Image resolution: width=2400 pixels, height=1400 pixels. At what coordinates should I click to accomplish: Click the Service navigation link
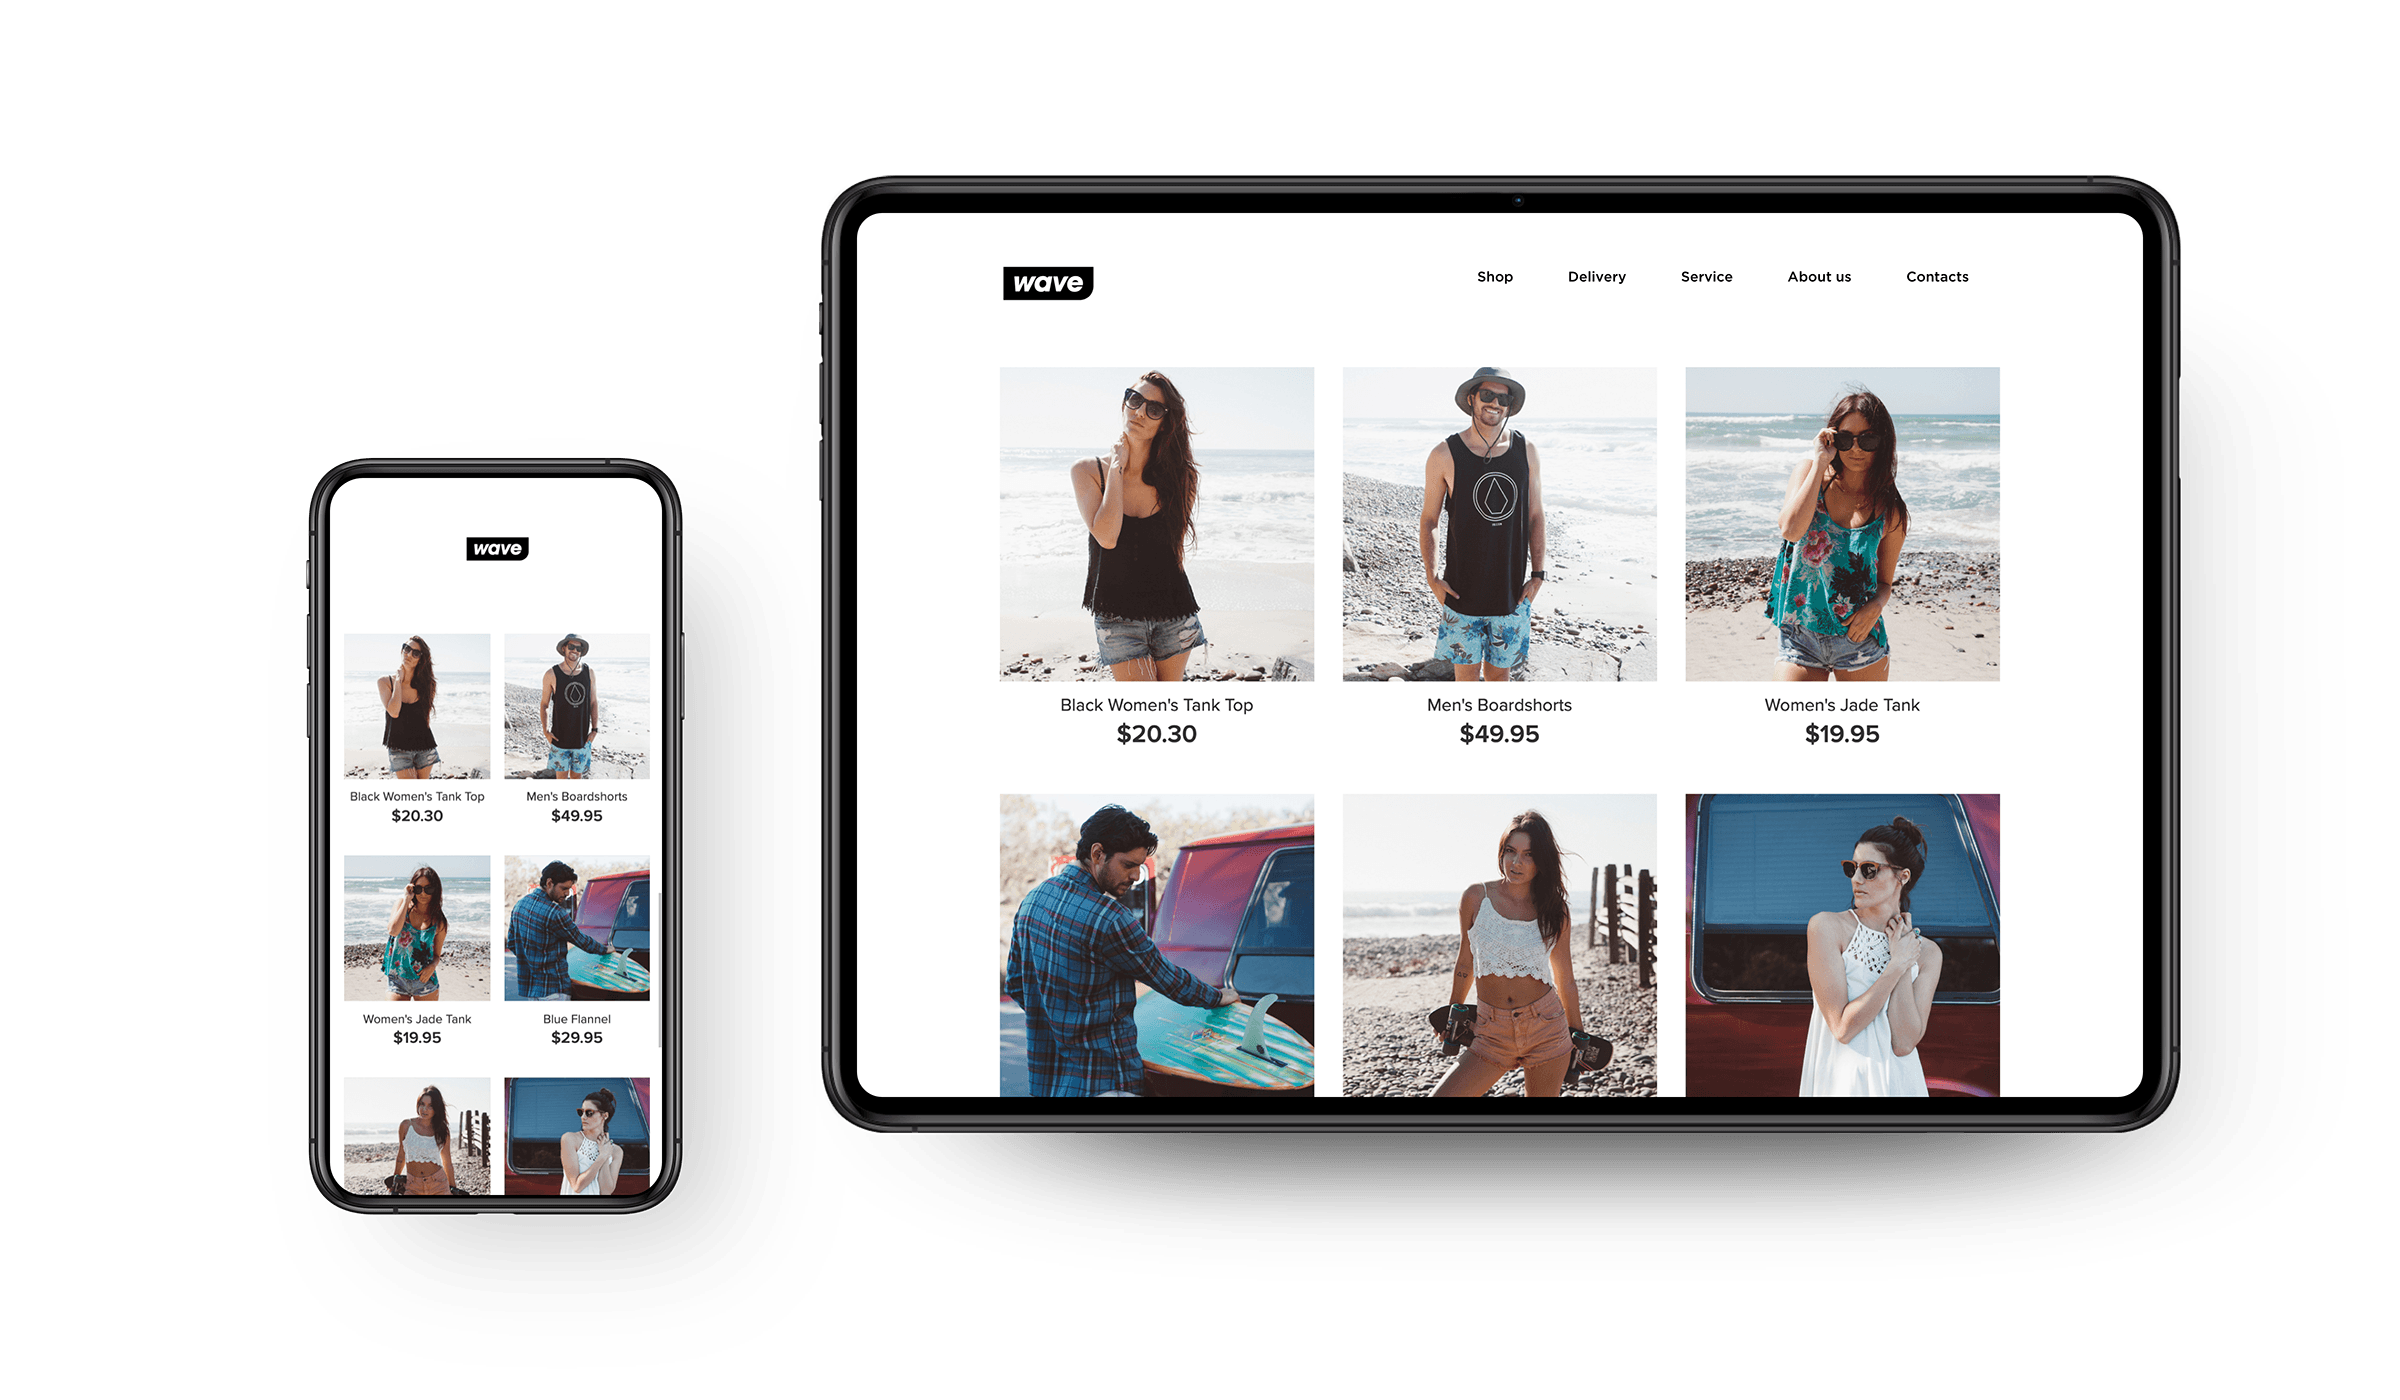[1705, 277]
